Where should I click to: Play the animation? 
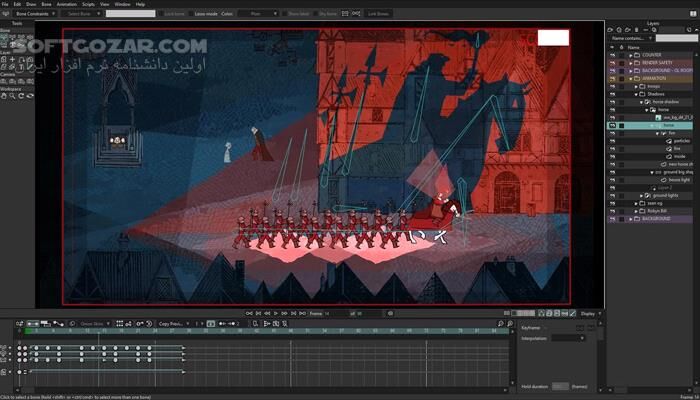pos(275,313)
